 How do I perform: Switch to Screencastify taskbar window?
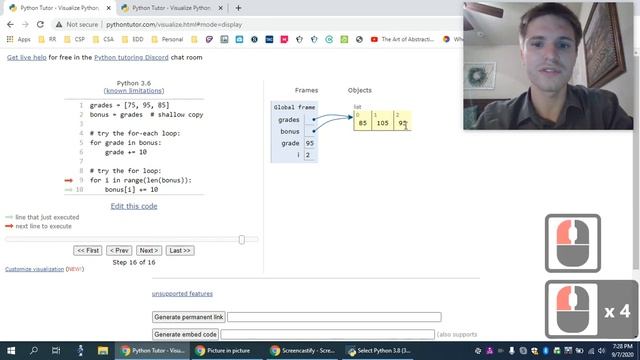point(303,351)
